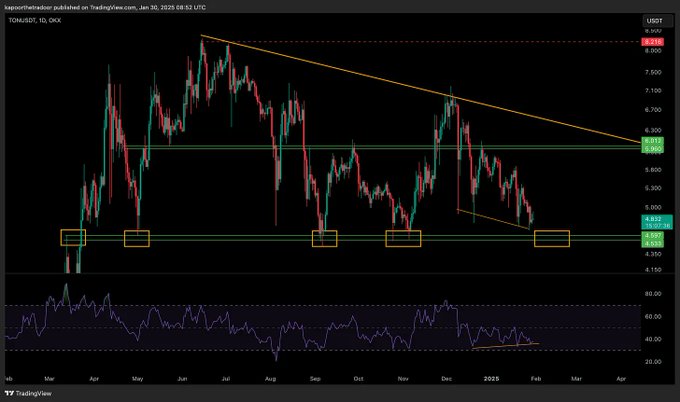
Task: Click the Jul label on the time axis
Action: click(x=227, y=380)
